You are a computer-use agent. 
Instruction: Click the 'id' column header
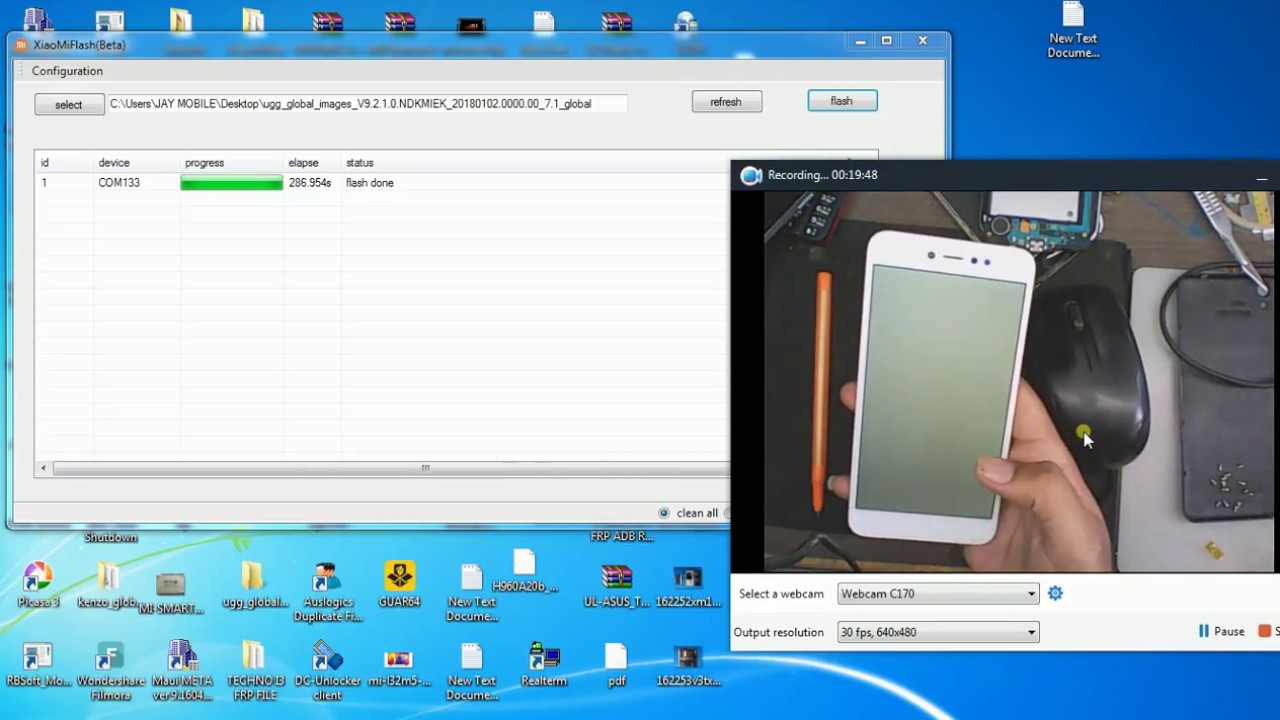44,162
